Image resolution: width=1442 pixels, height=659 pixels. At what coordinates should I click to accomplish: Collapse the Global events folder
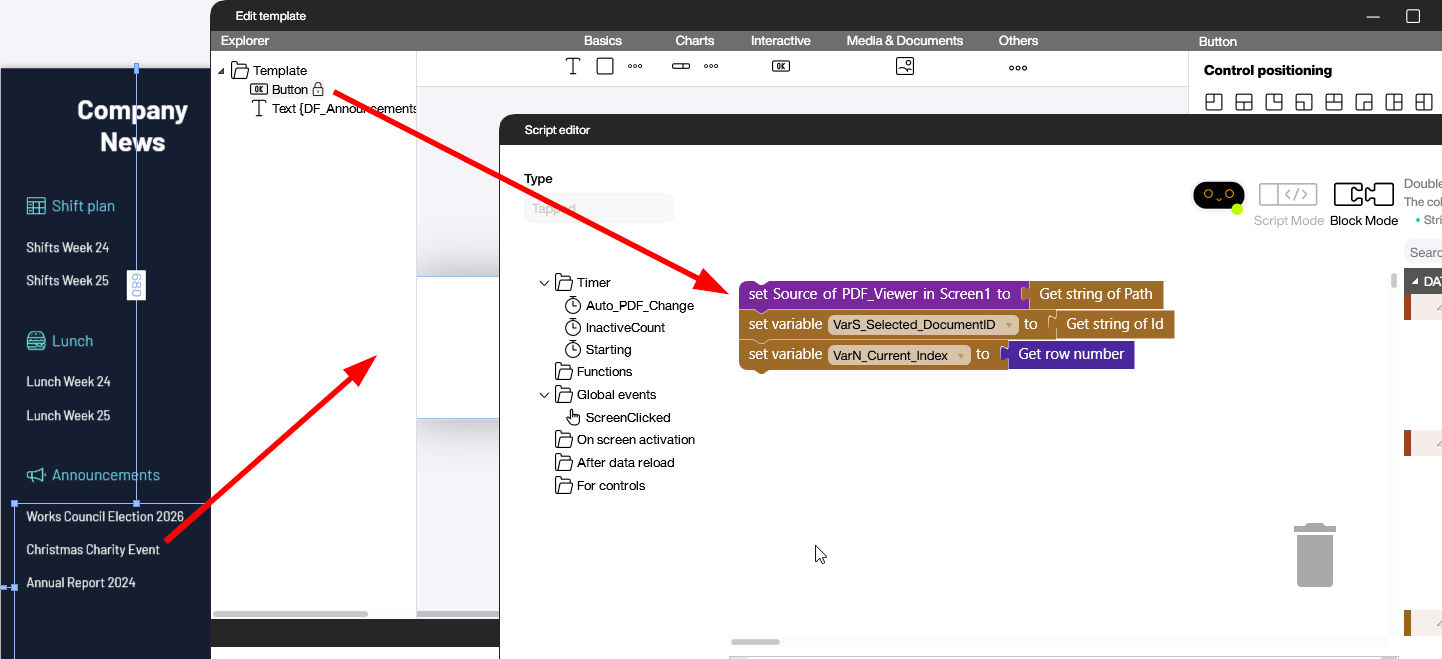[545, 395]
